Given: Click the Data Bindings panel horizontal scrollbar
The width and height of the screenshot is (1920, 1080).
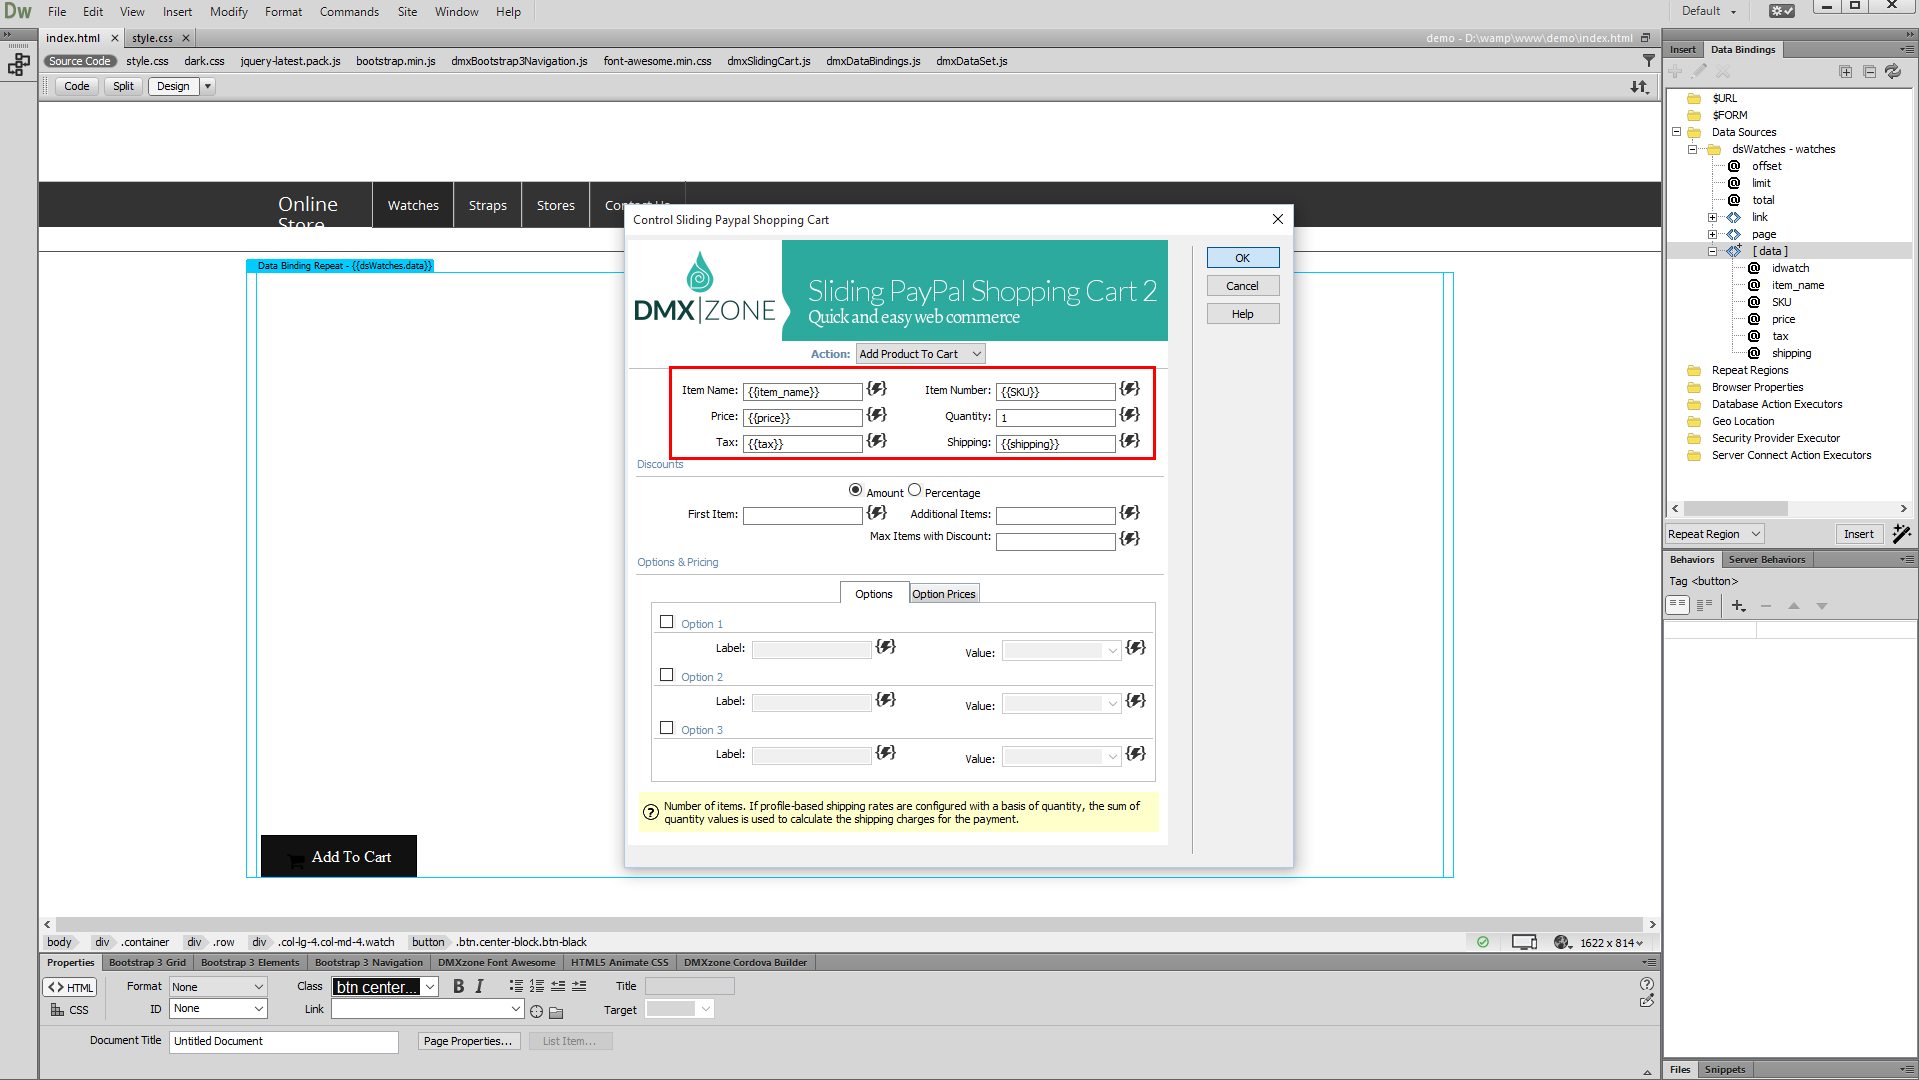Looking at the screenshot, I should pos(1735,509).
